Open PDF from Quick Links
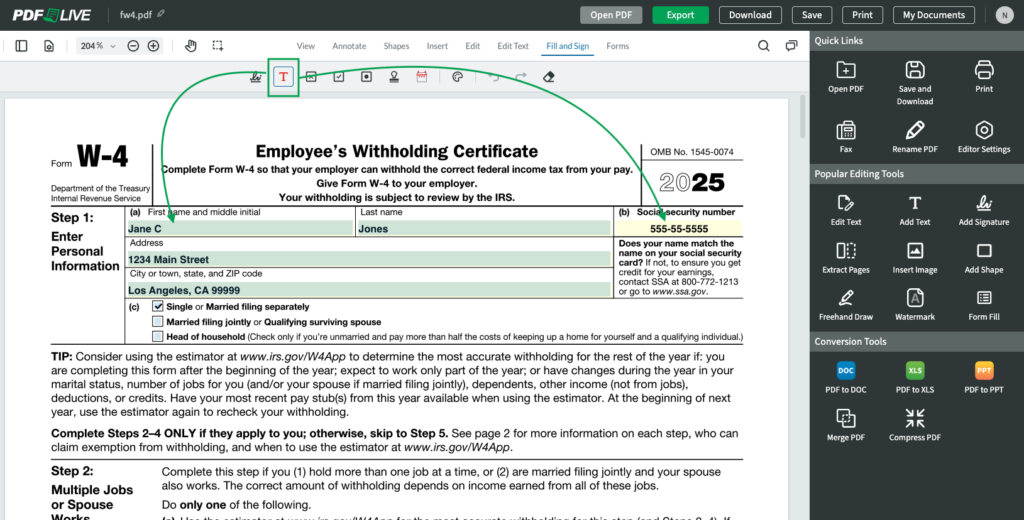Viewport: 1024px width, 520px height. [x=846, y=77]
